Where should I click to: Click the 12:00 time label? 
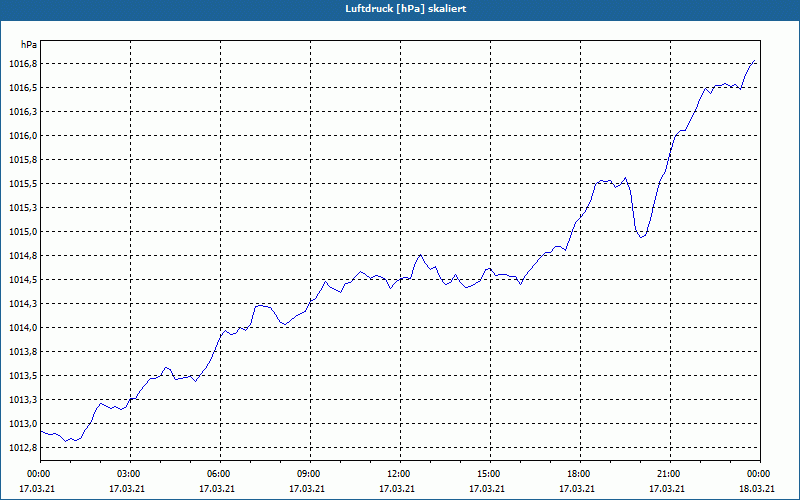point(400,474)
